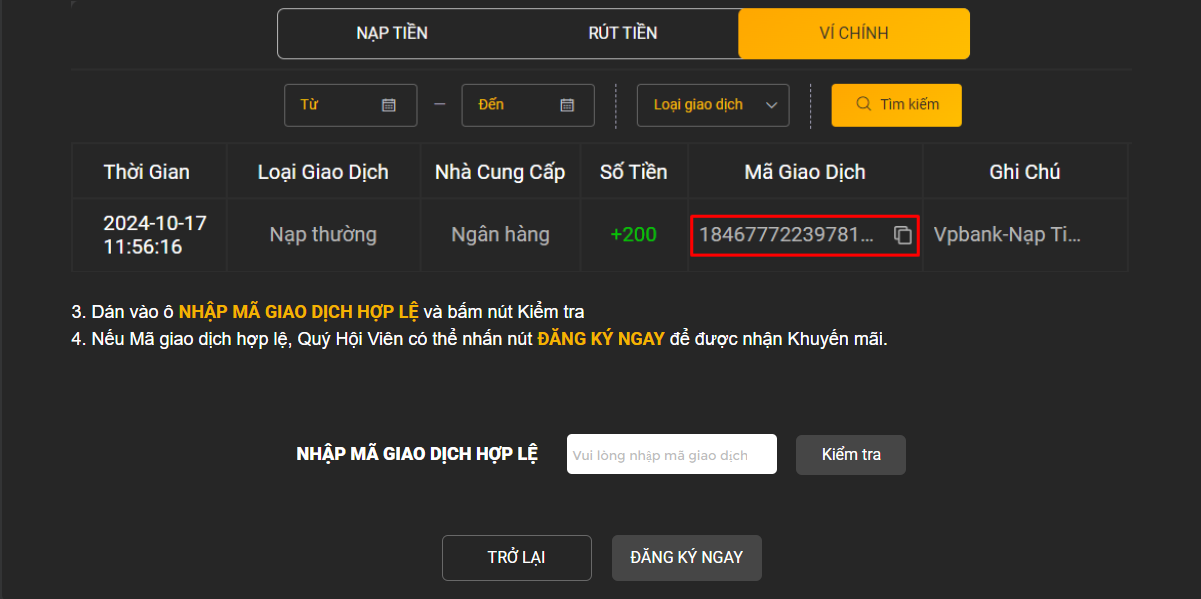Expand the transaction type filter menu
1201x599 pixels.
click(x=712, y=104)
